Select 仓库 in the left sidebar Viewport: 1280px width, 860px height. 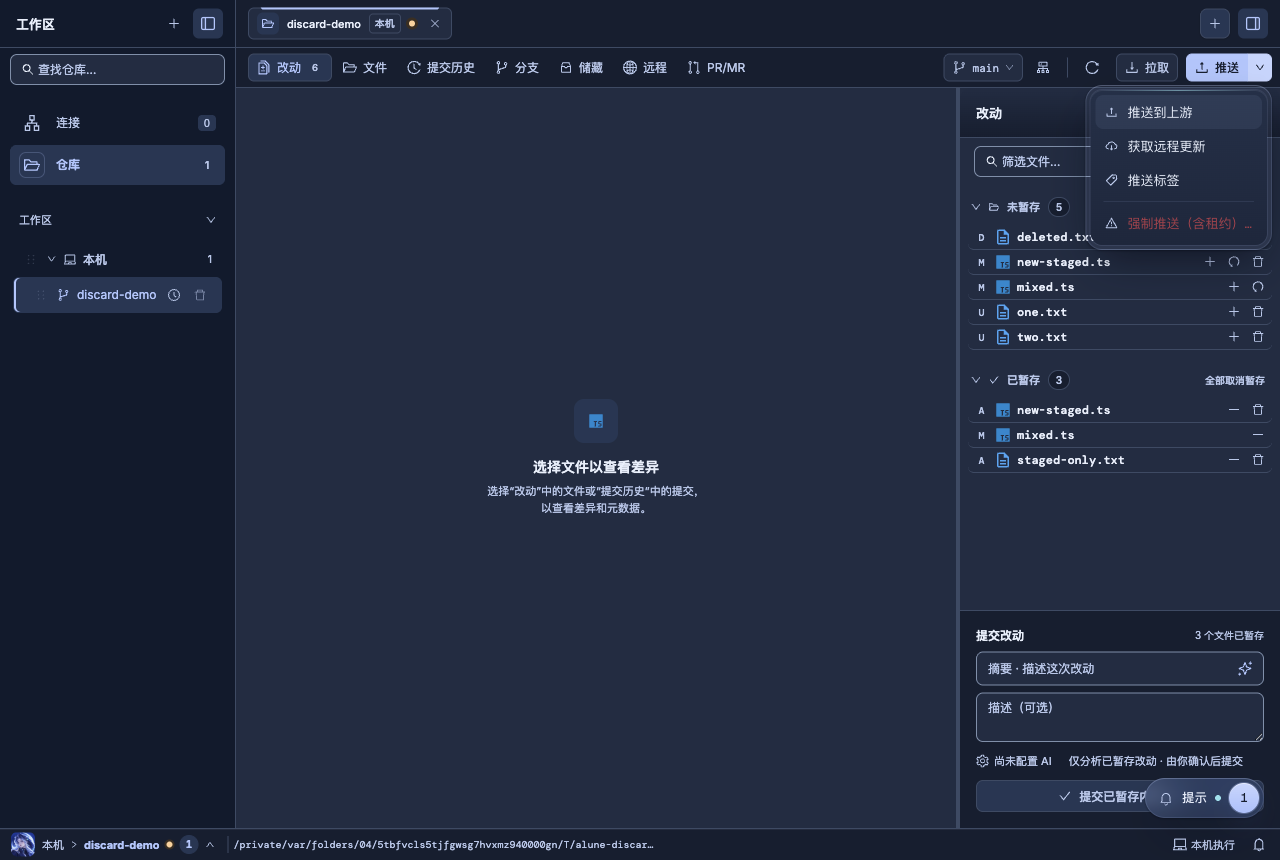coord(117,165)
